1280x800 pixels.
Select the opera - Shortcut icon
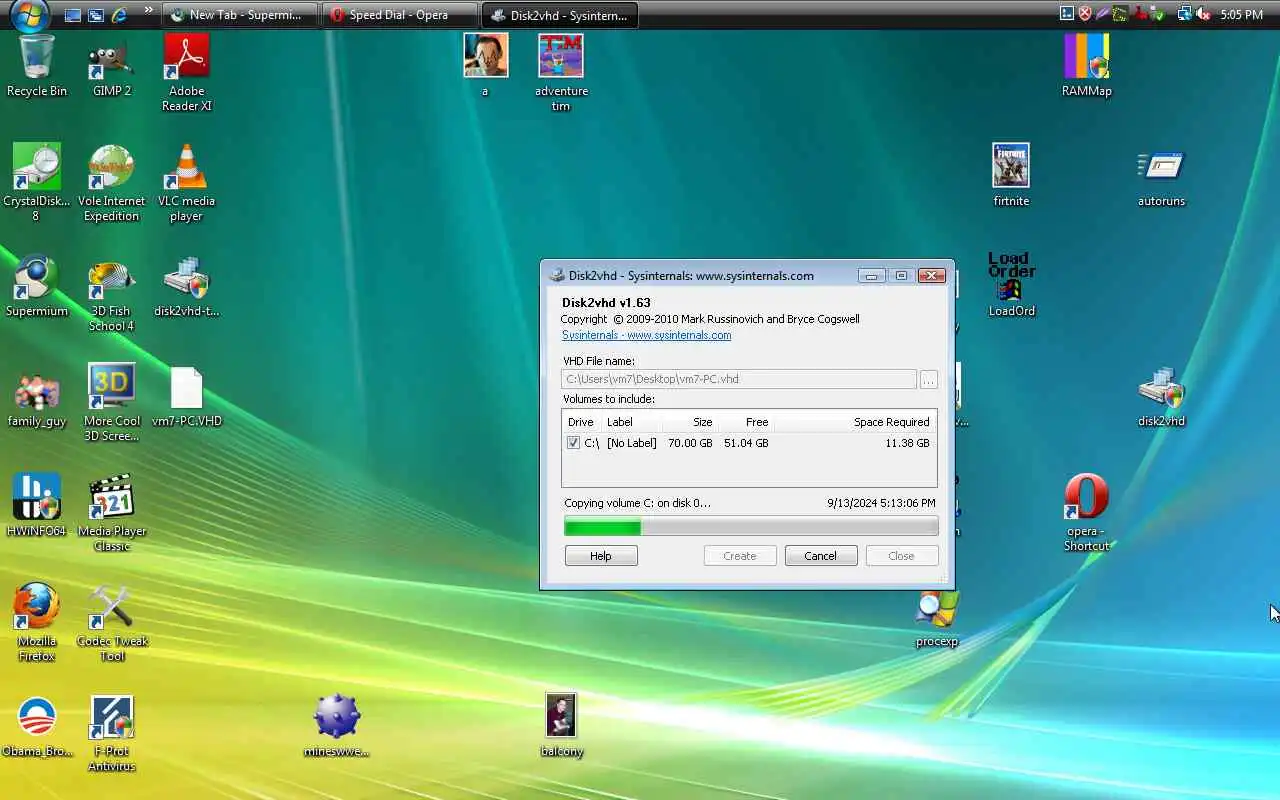pos(1087,512)
